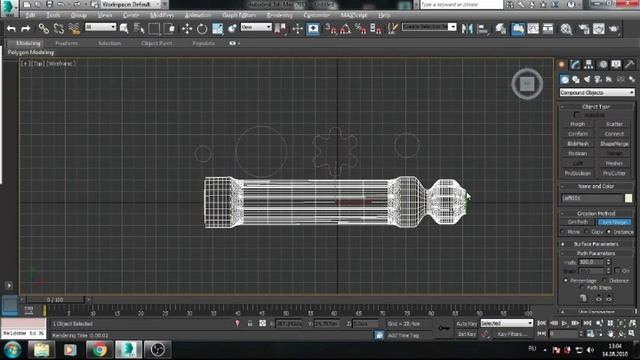Select the Copy radio option
Viewport: 640px width, 360px height.
[x=586, y=232]
